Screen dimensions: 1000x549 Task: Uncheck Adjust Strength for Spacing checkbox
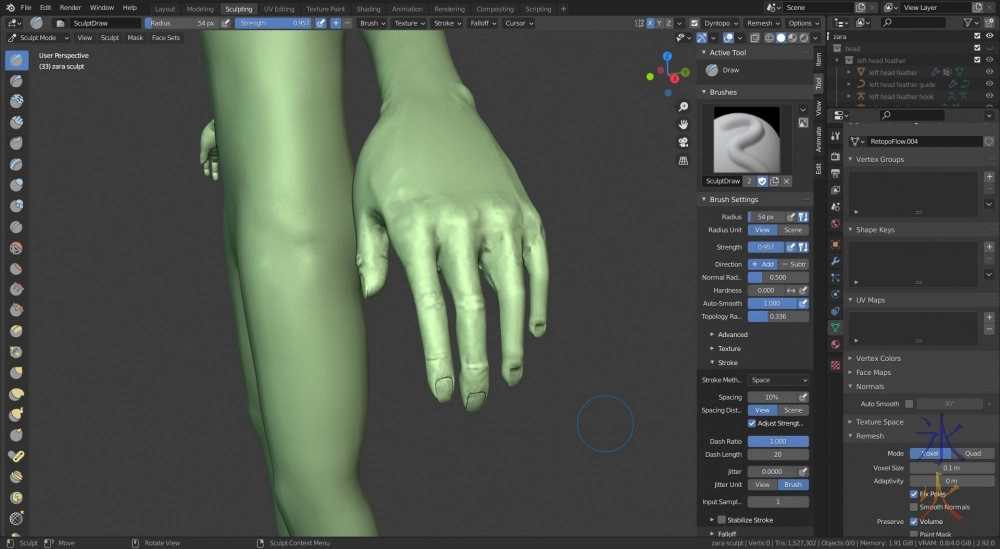click(x=752, y=423)
